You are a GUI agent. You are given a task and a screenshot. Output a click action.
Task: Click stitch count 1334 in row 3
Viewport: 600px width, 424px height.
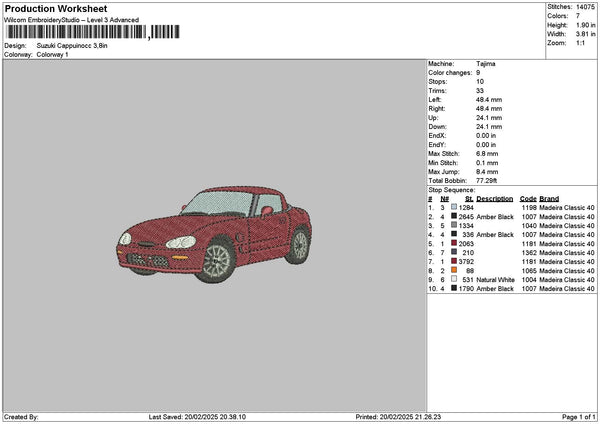pyautogui.click(x=466, y=226)
